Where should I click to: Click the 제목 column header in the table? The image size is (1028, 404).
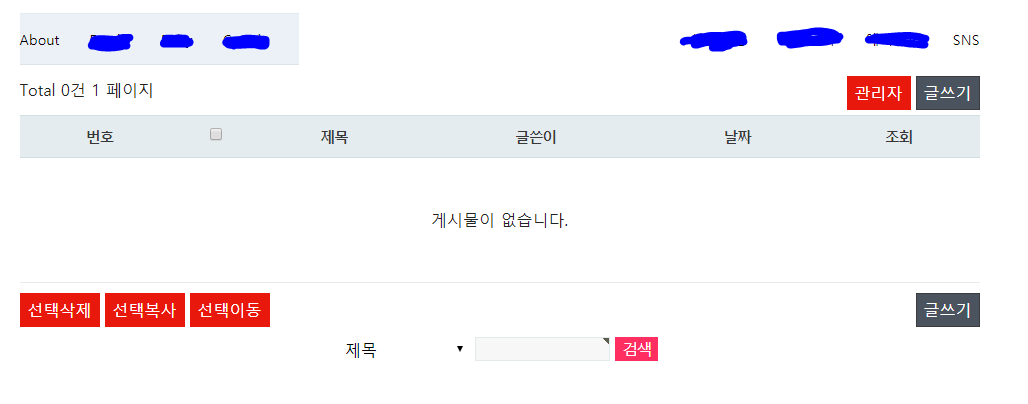(x=334, y=137)
